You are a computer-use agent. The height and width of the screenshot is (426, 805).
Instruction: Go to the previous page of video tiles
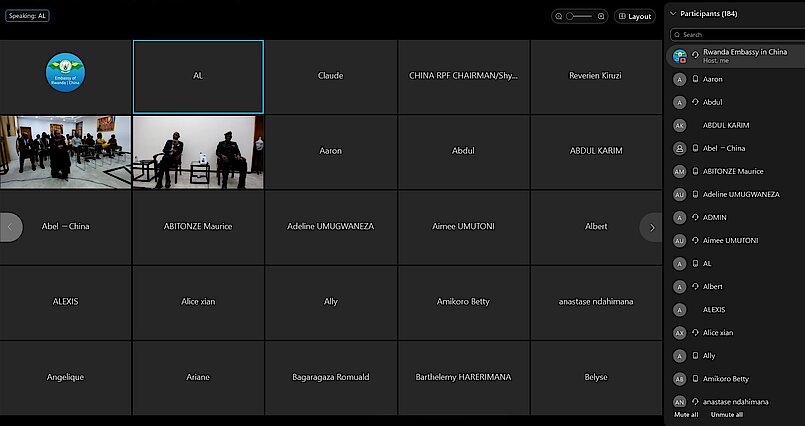[x=11, y=227]
